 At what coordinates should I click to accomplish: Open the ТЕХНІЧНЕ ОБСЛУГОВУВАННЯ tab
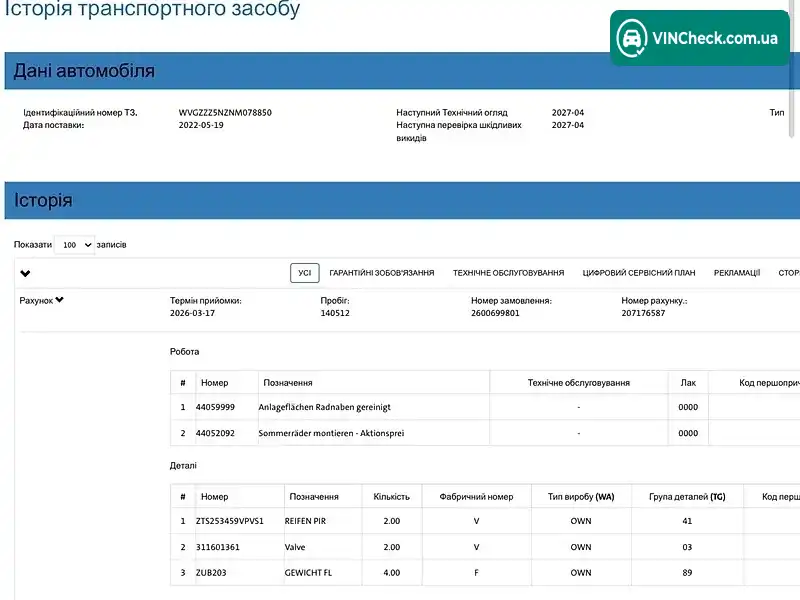click(x=509, y=273)
